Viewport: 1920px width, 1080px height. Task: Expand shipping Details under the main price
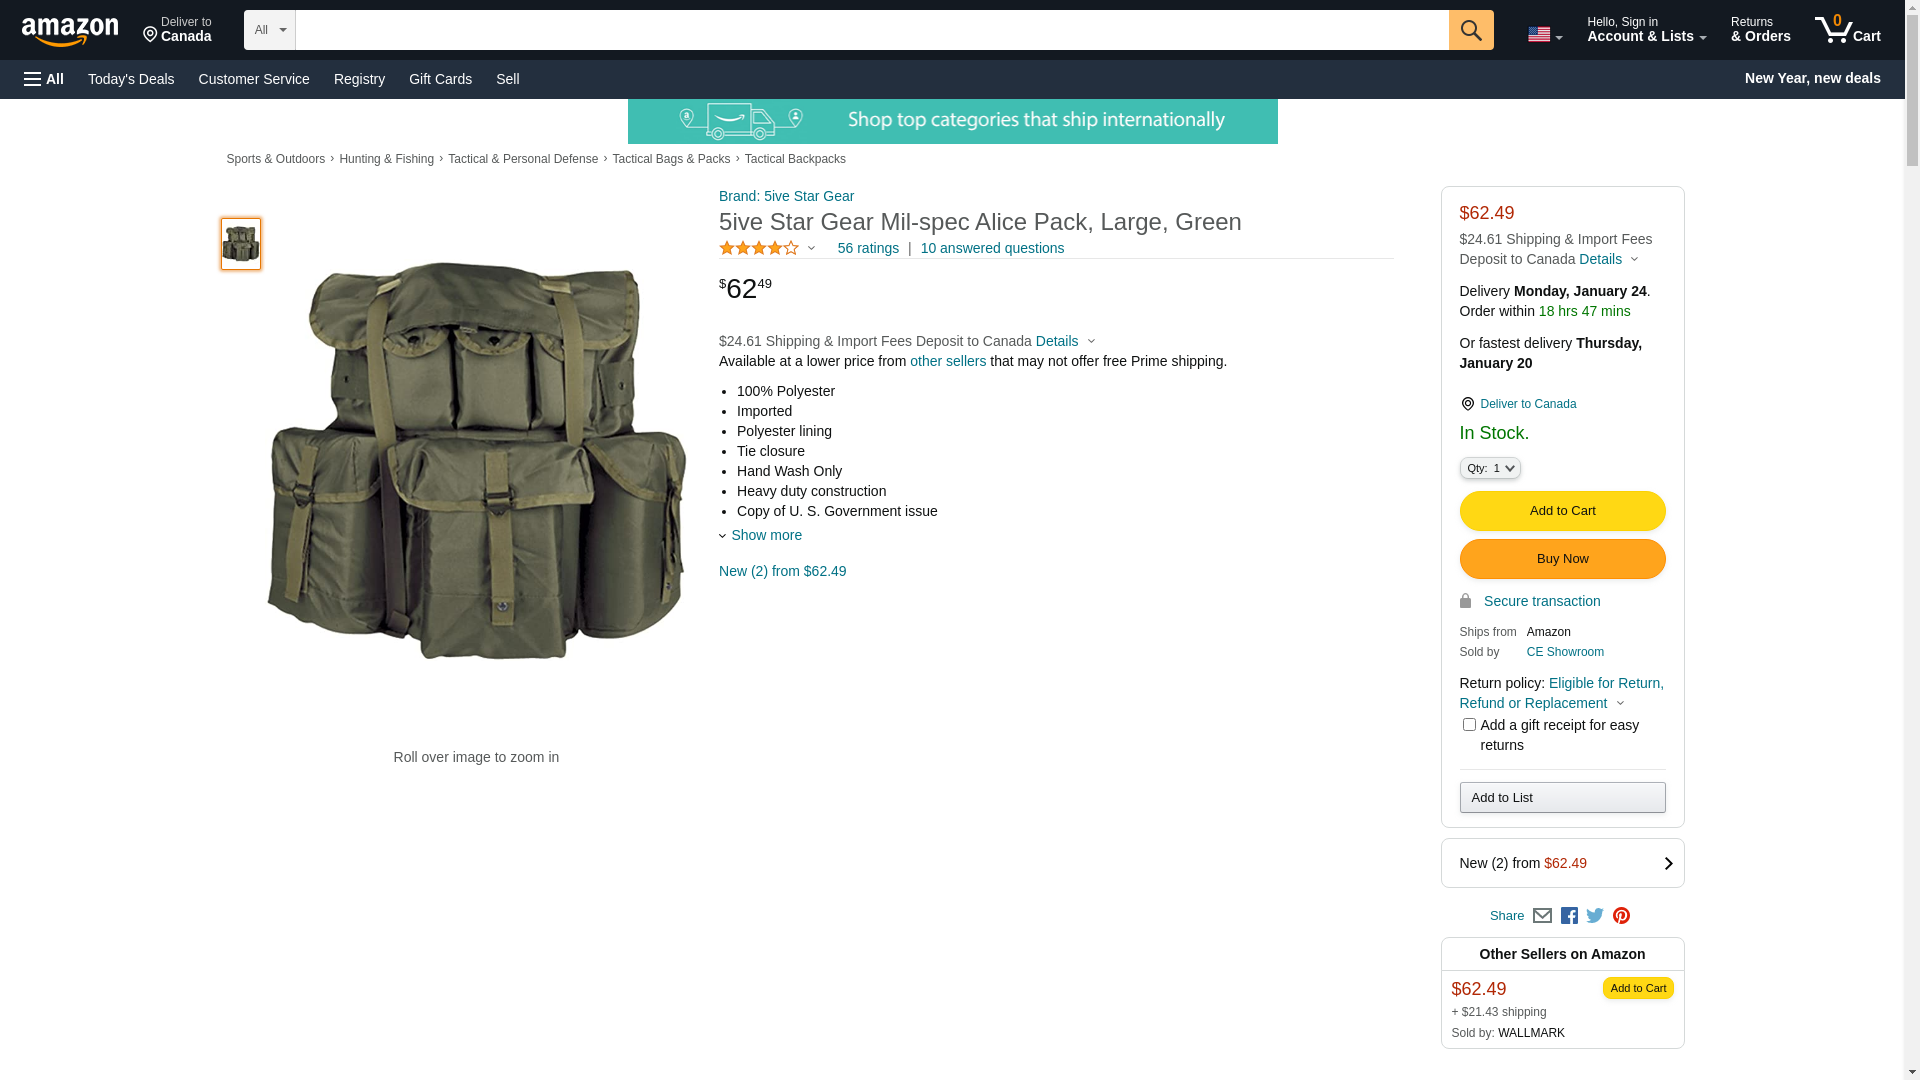pyautogui.click(x=1066, y=341)
